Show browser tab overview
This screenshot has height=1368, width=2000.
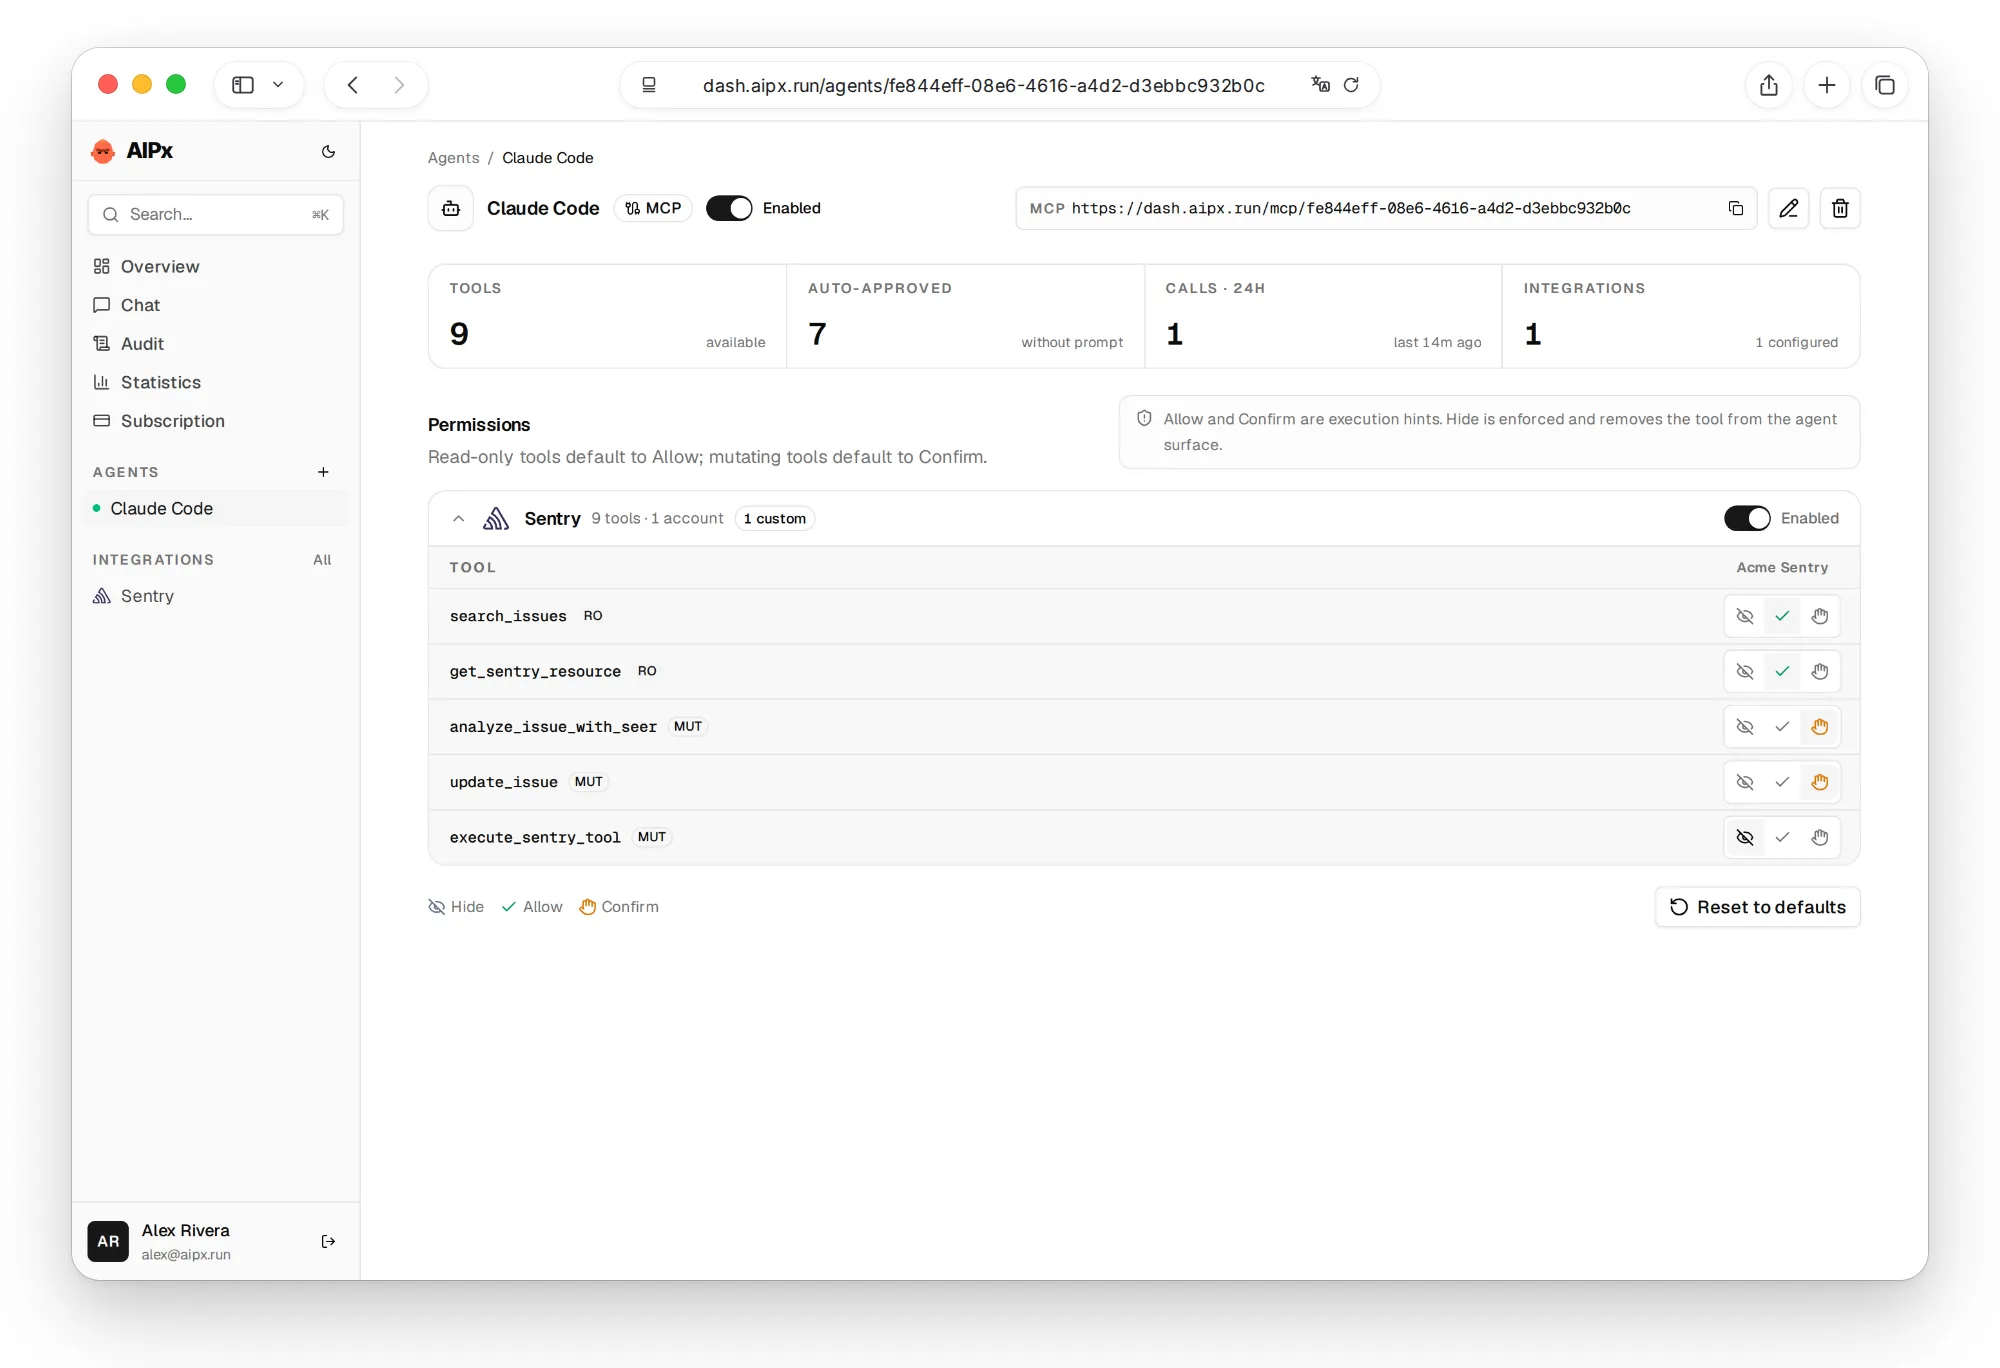click(1885, 85)
